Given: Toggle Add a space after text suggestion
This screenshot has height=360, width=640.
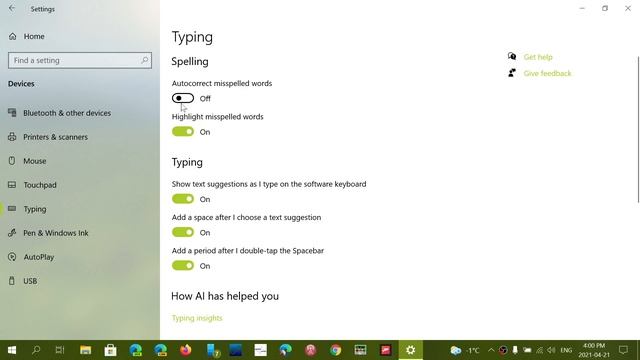Looking at the screenshot, I should click(183, 232).
